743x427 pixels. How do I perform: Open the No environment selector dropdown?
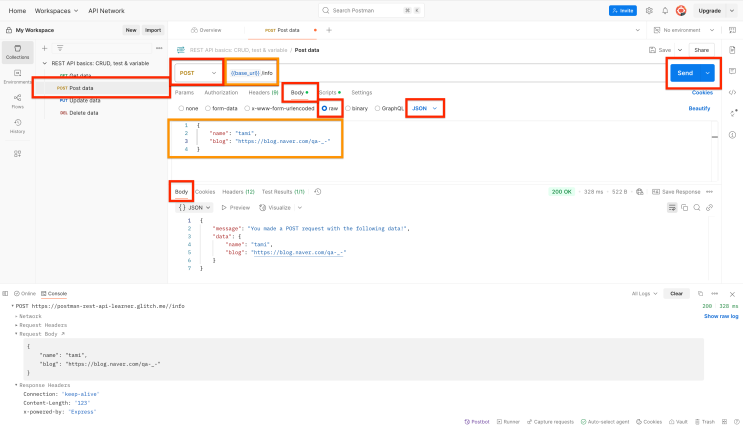(684, 30)
